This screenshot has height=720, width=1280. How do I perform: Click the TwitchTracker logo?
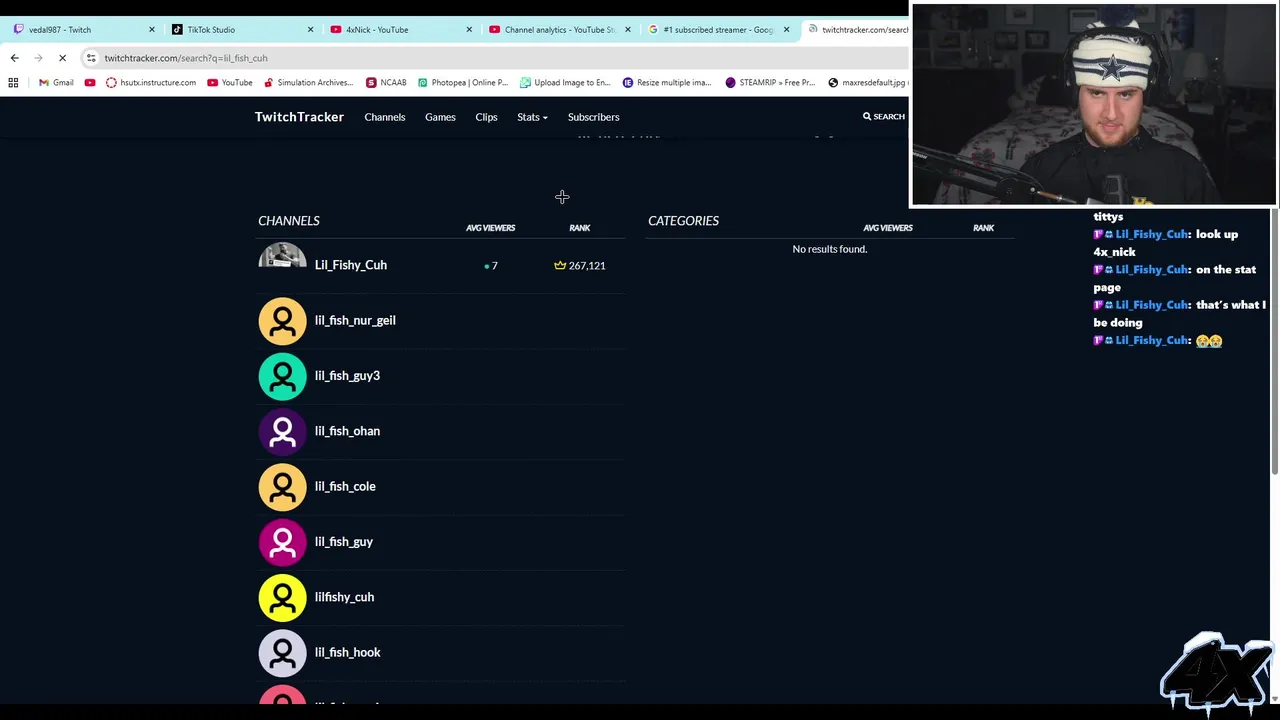[x=299, y=117]
